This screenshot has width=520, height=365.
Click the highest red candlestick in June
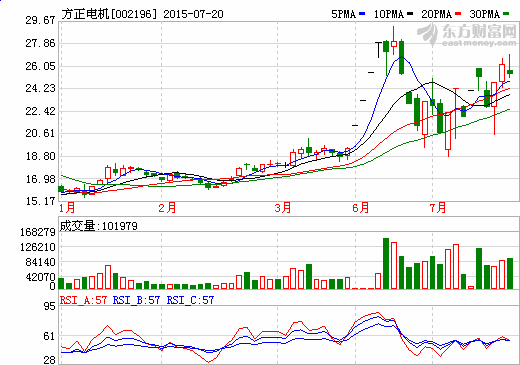(394, 44)
